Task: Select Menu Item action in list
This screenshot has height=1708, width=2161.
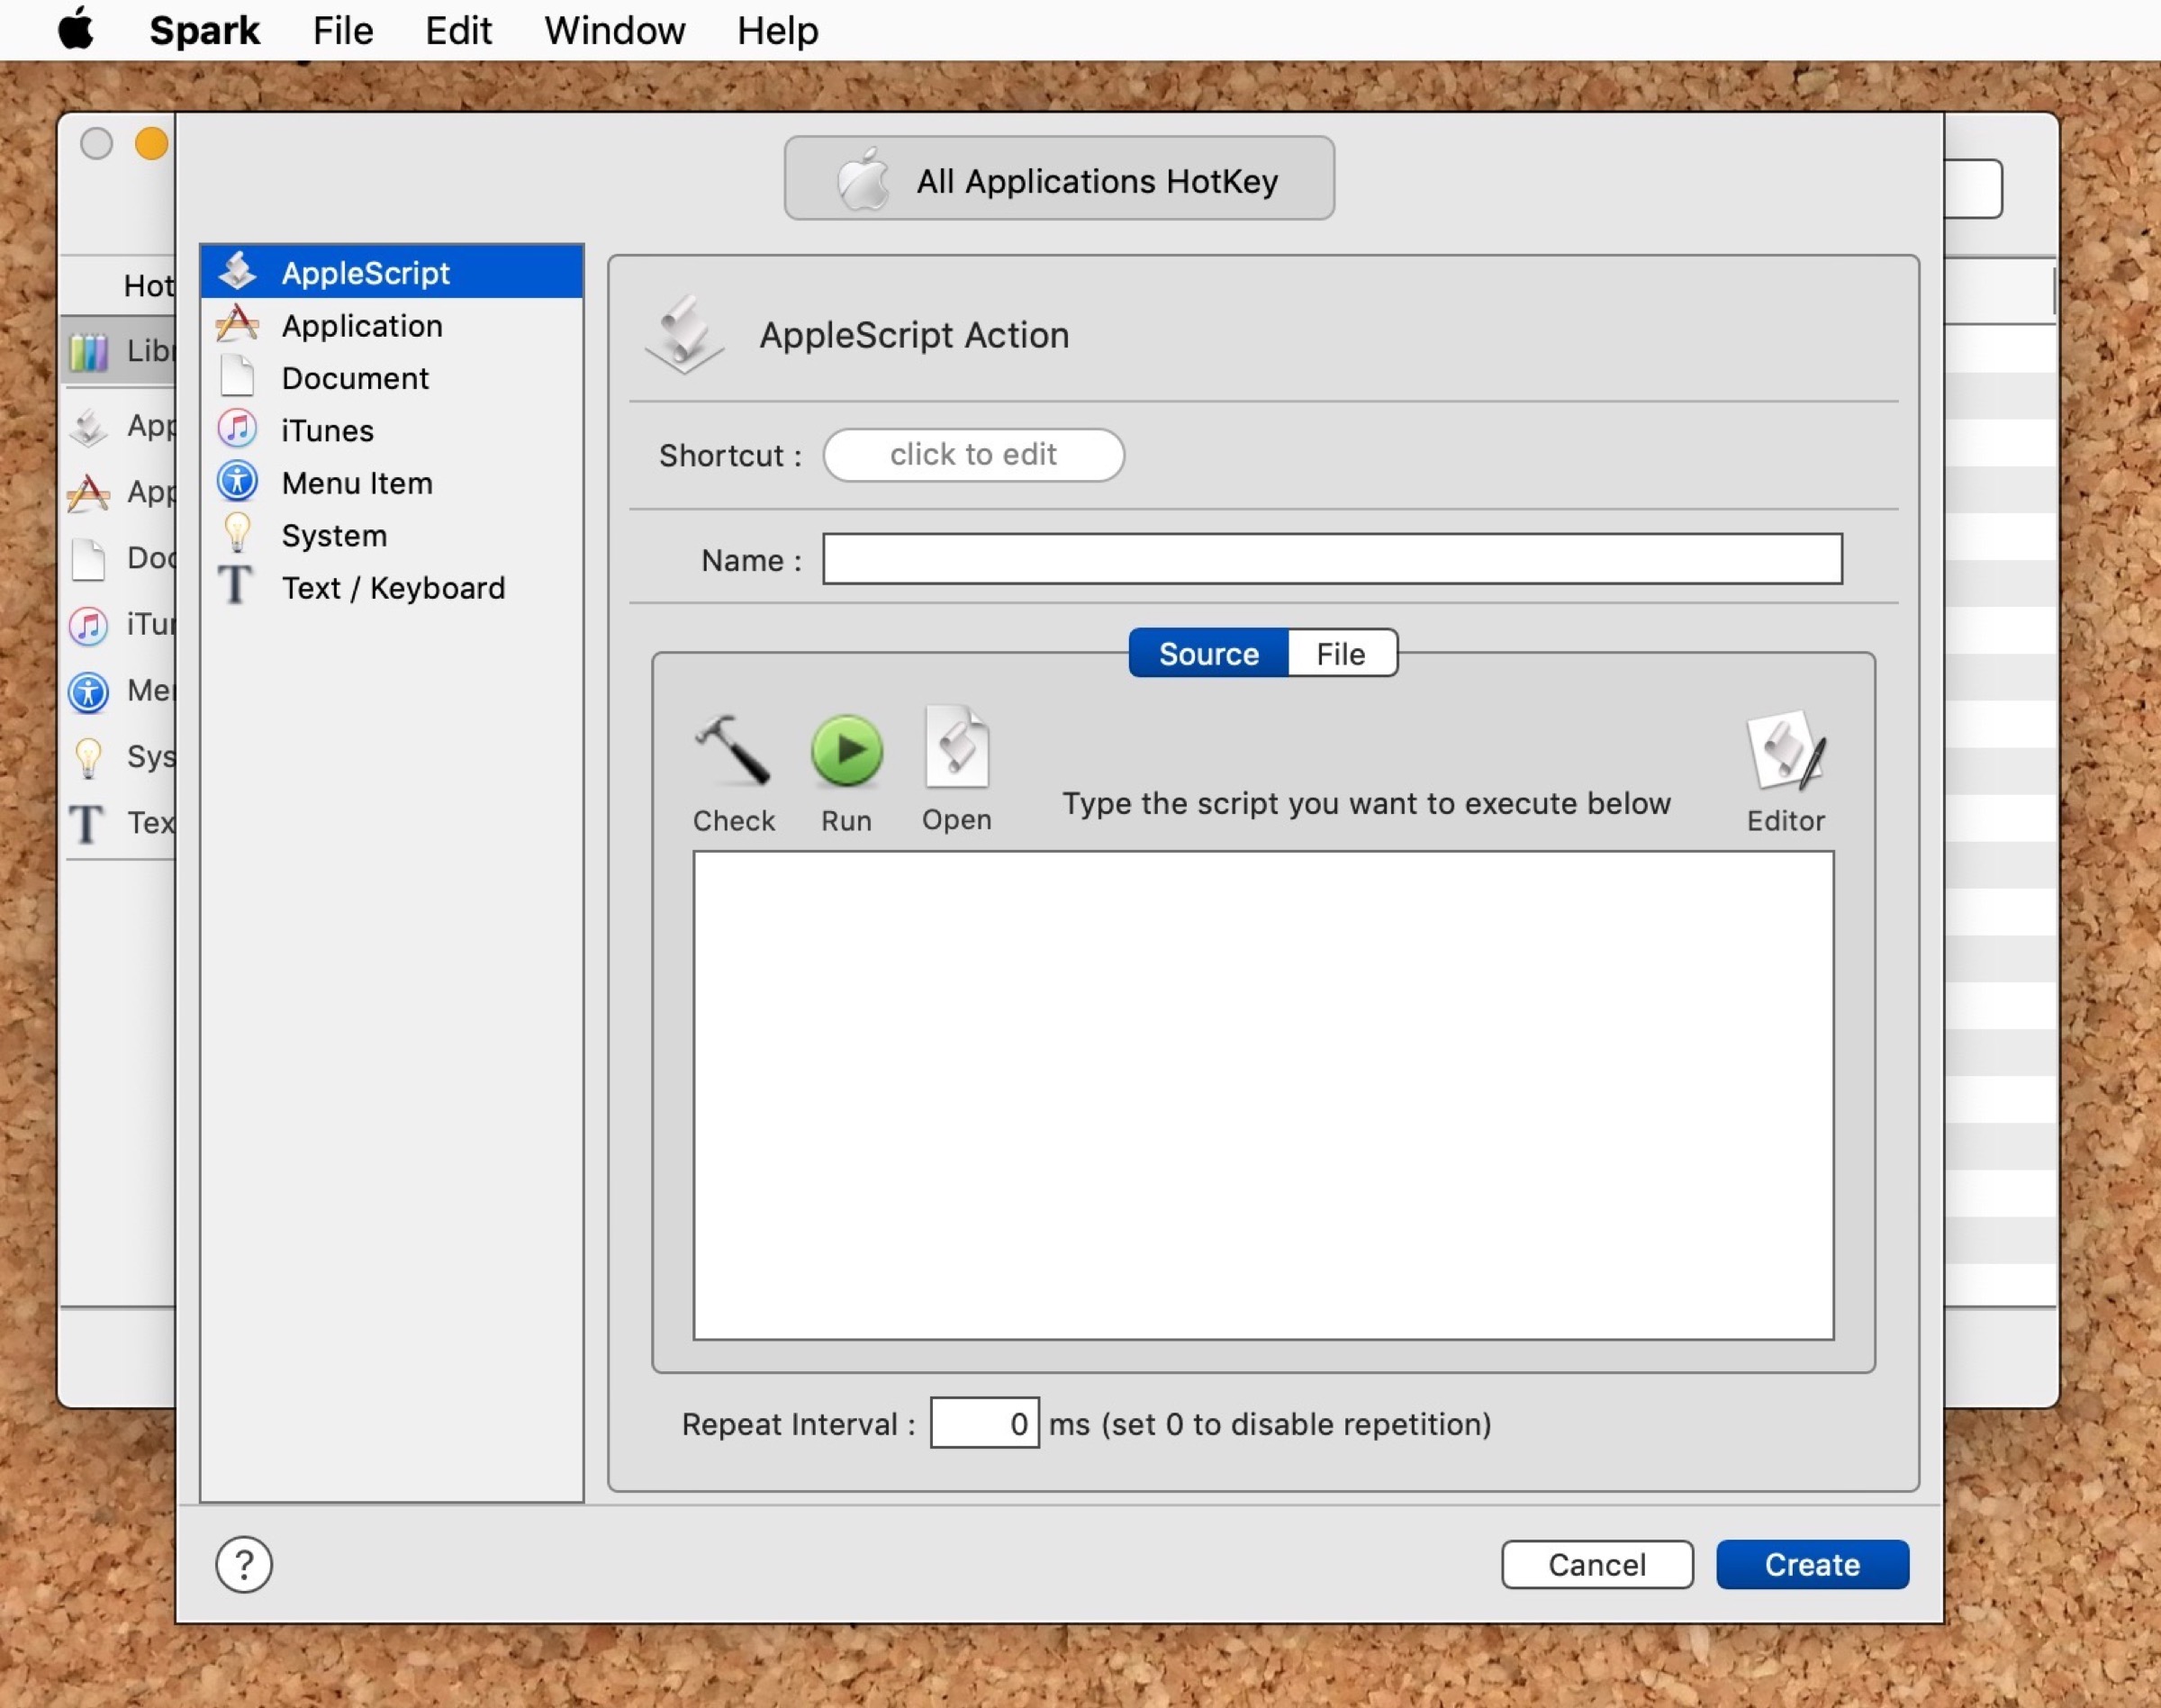Action: tap(356, 483)
